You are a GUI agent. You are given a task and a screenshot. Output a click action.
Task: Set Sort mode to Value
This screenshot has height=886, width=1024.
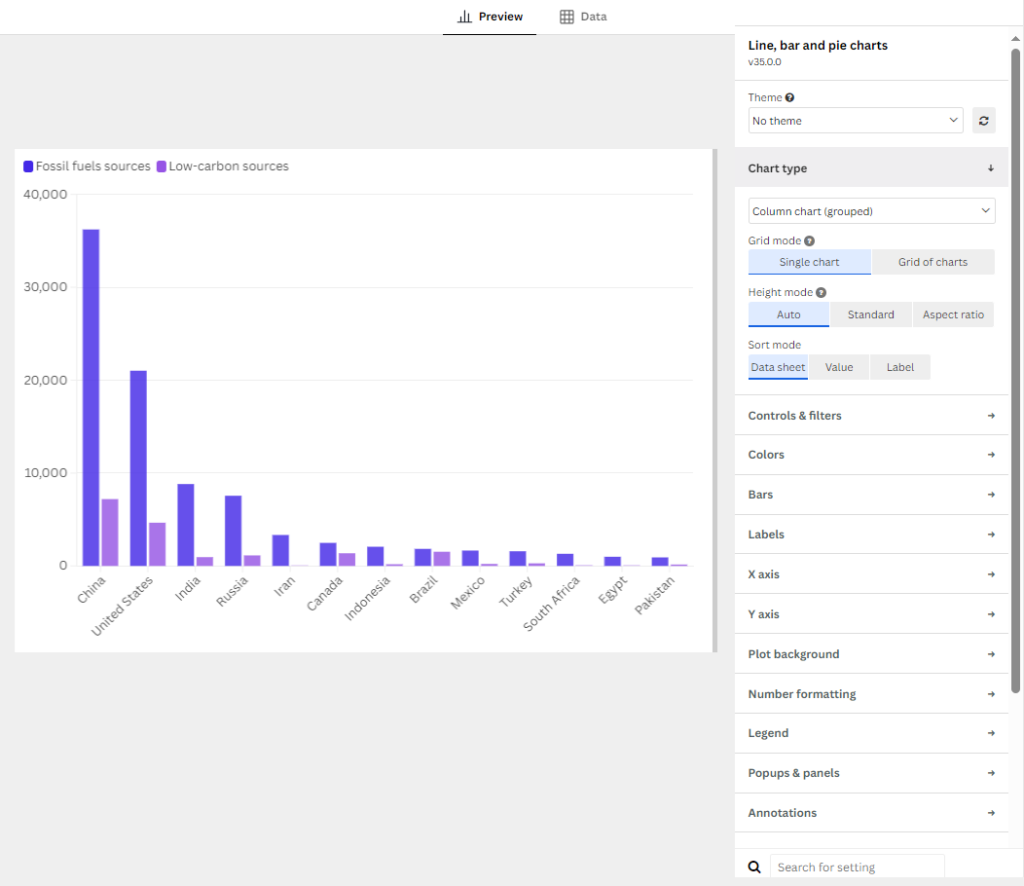pos(839,368)
